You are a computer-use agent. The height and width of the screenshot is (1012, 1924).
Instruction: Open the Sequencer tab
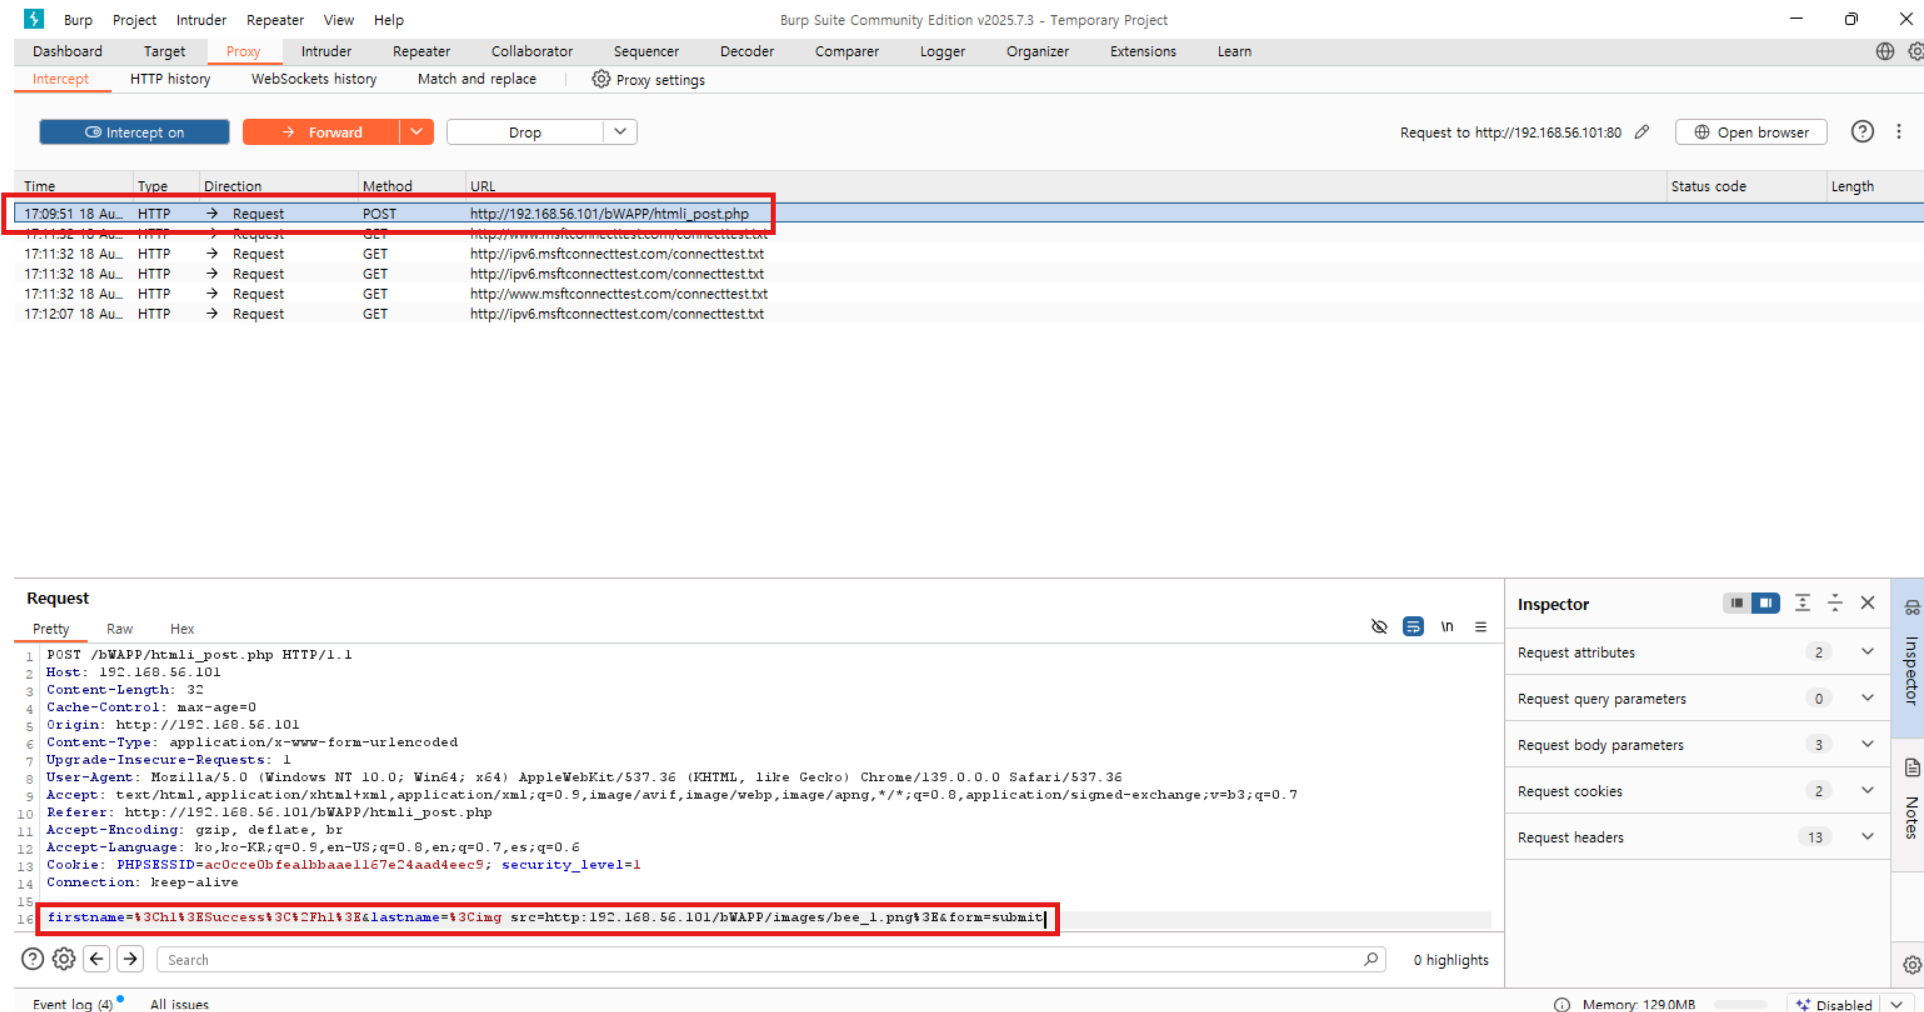646,51
